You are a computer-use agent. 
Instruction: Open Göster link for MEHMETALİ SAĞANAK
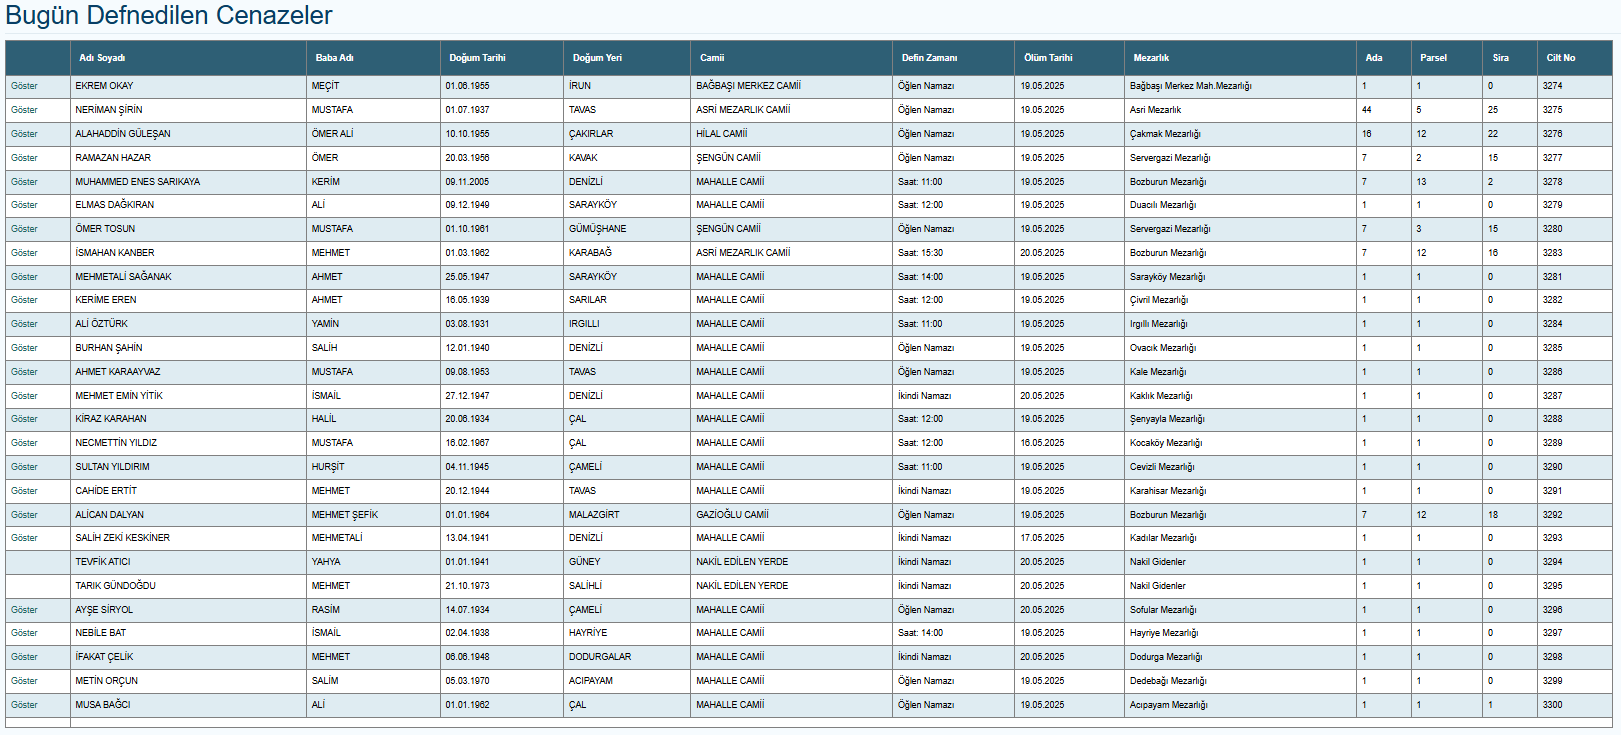pyautogui.click(x=24, y=277)
